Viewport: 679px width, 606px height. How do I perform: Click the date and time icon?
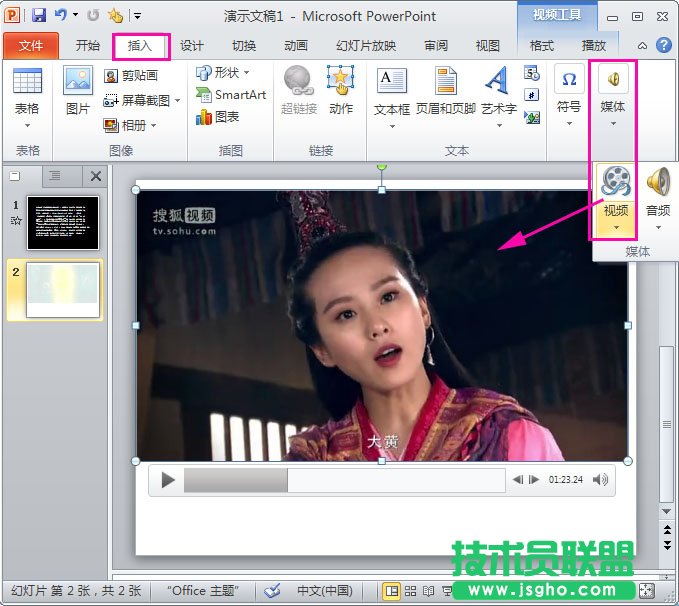pos(531,73)
